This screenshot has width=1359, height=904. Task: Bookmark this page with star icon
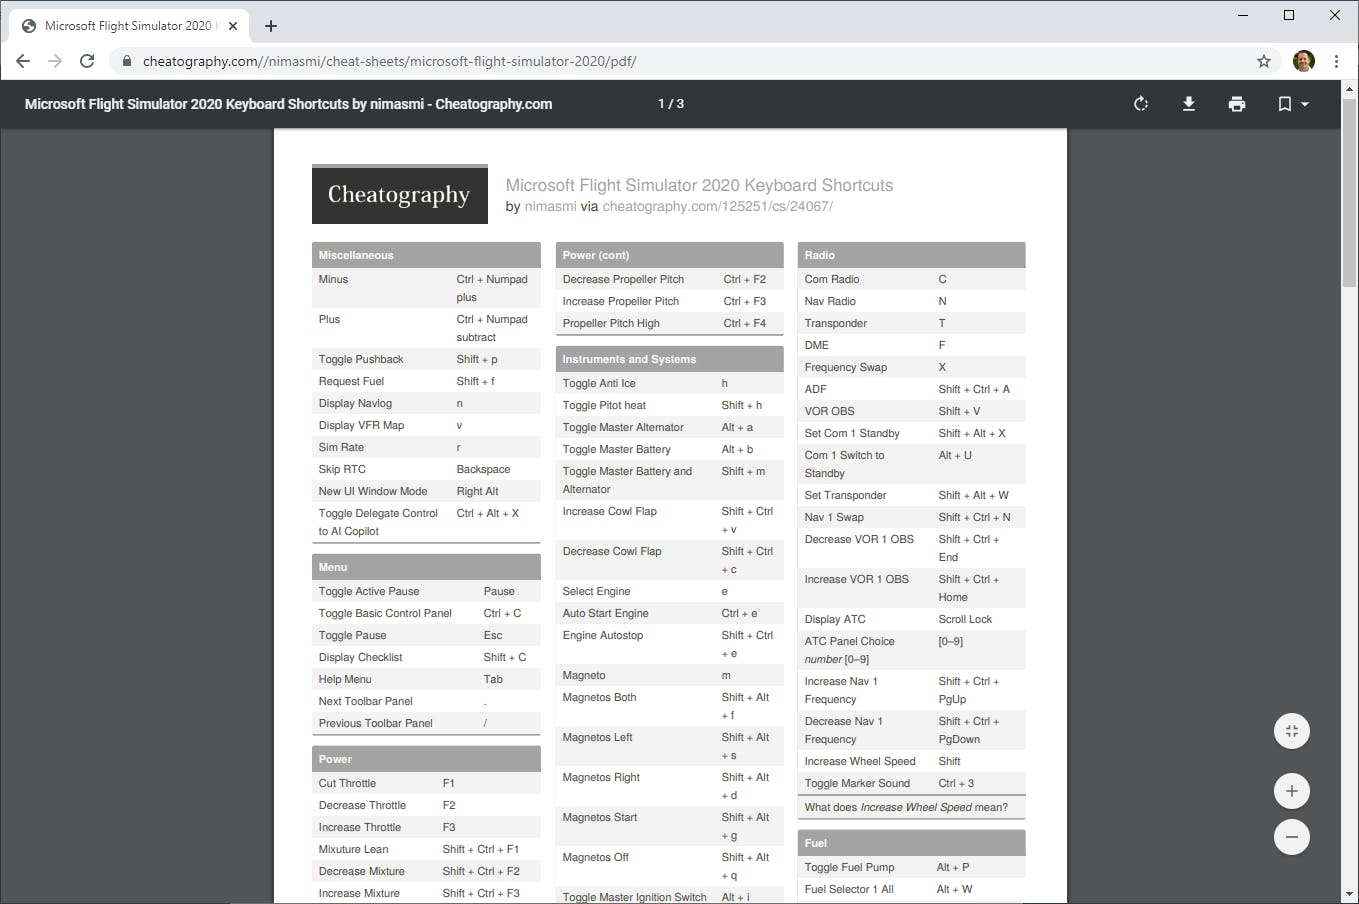pos(1264,61)
